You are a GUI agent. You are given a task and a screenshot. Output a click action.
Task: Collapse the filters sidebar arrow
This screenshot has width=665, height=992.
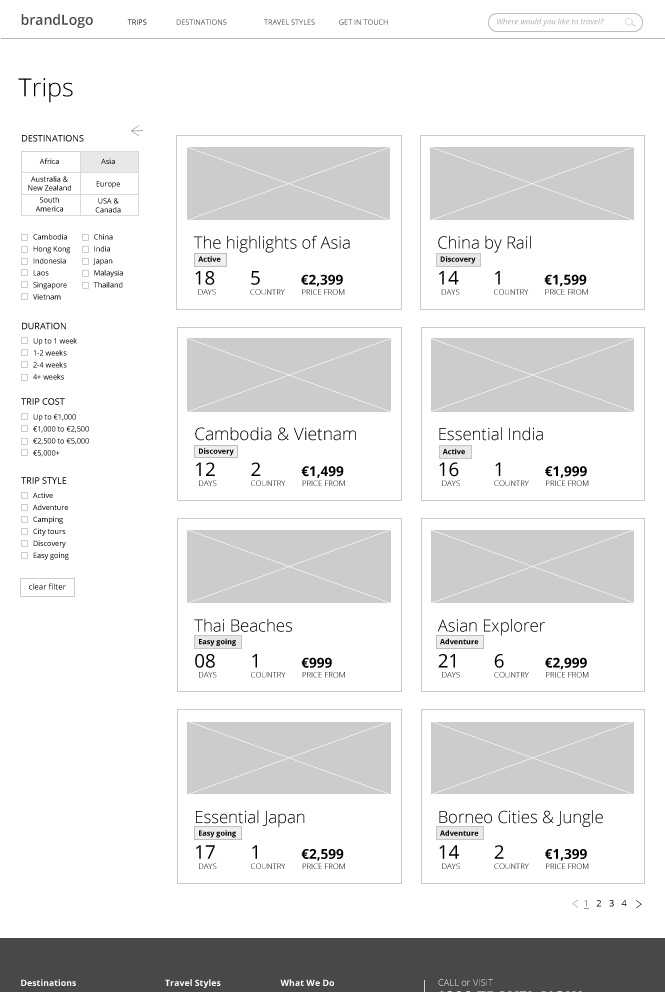point(137,130)
